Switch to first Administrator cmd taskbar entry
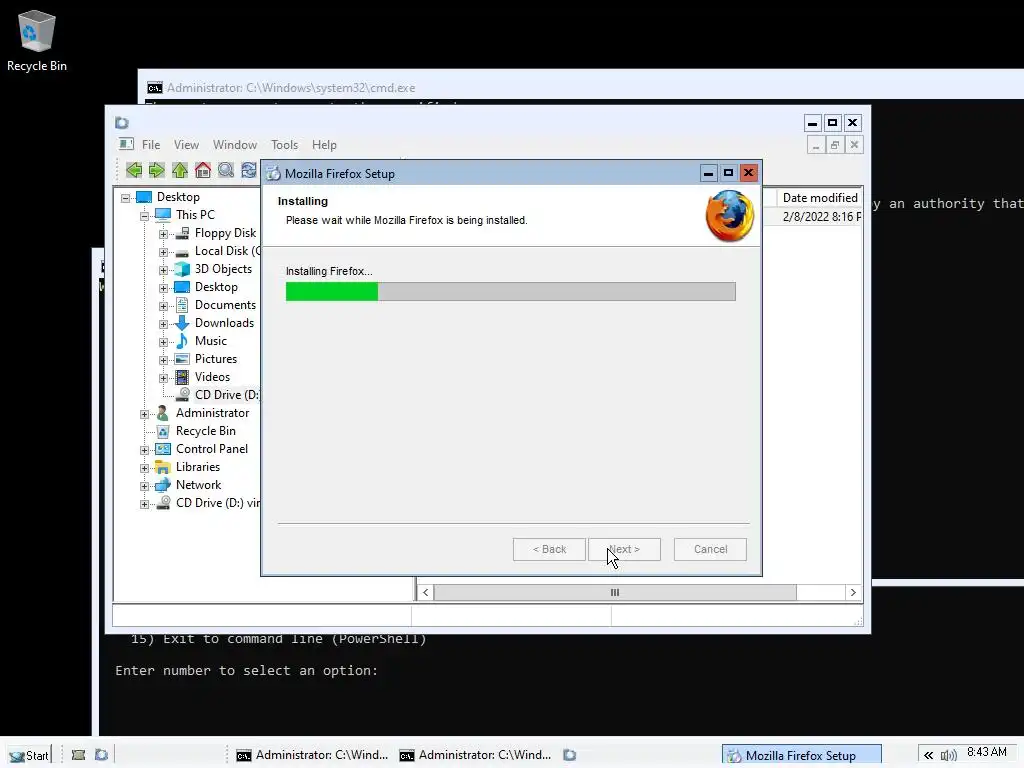 [x=312, y=755]
